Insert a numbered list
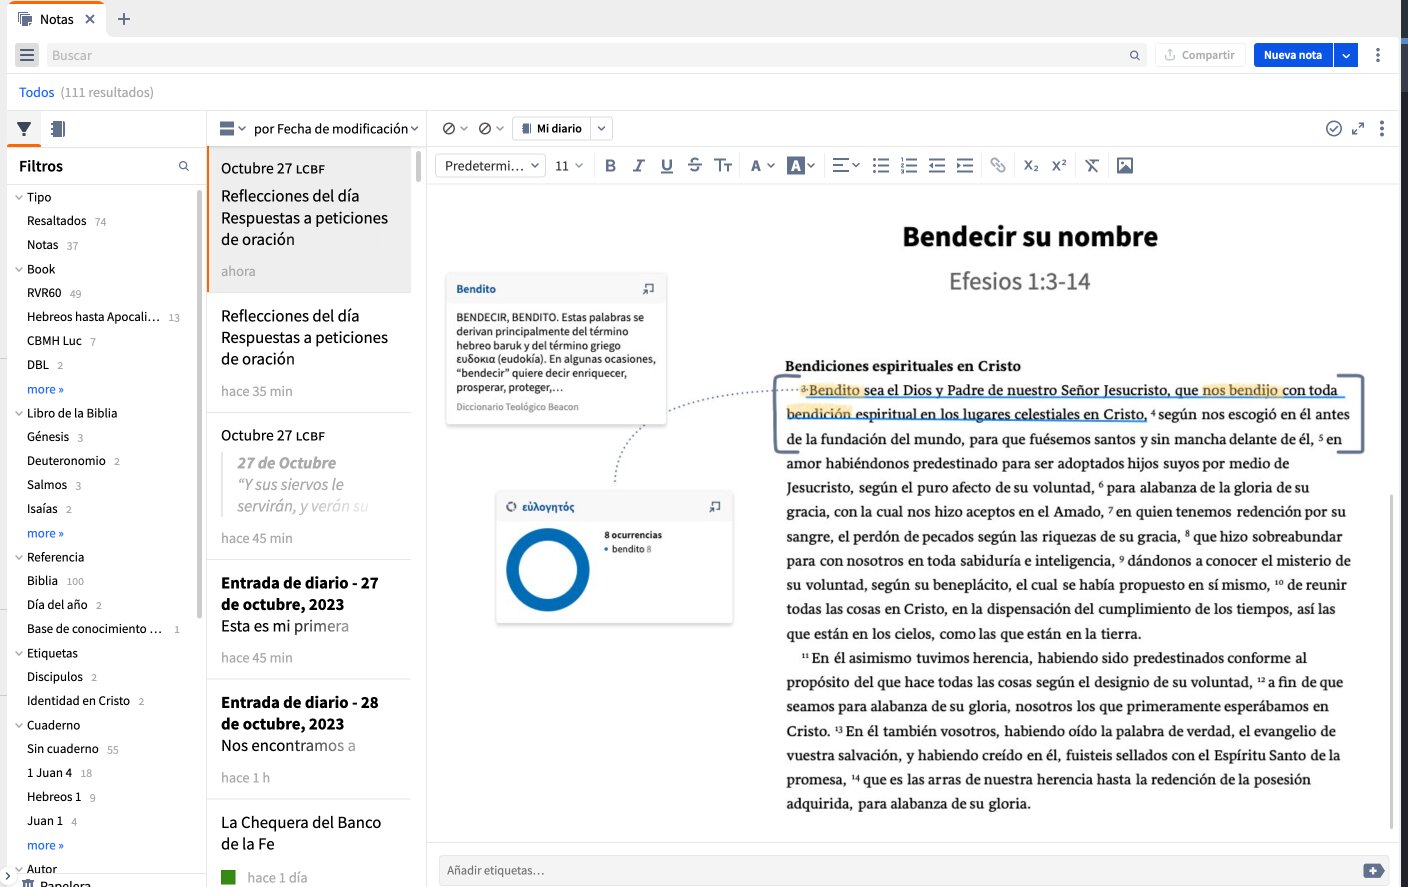This screenshot has width=1408, height=887. point(909,166)
